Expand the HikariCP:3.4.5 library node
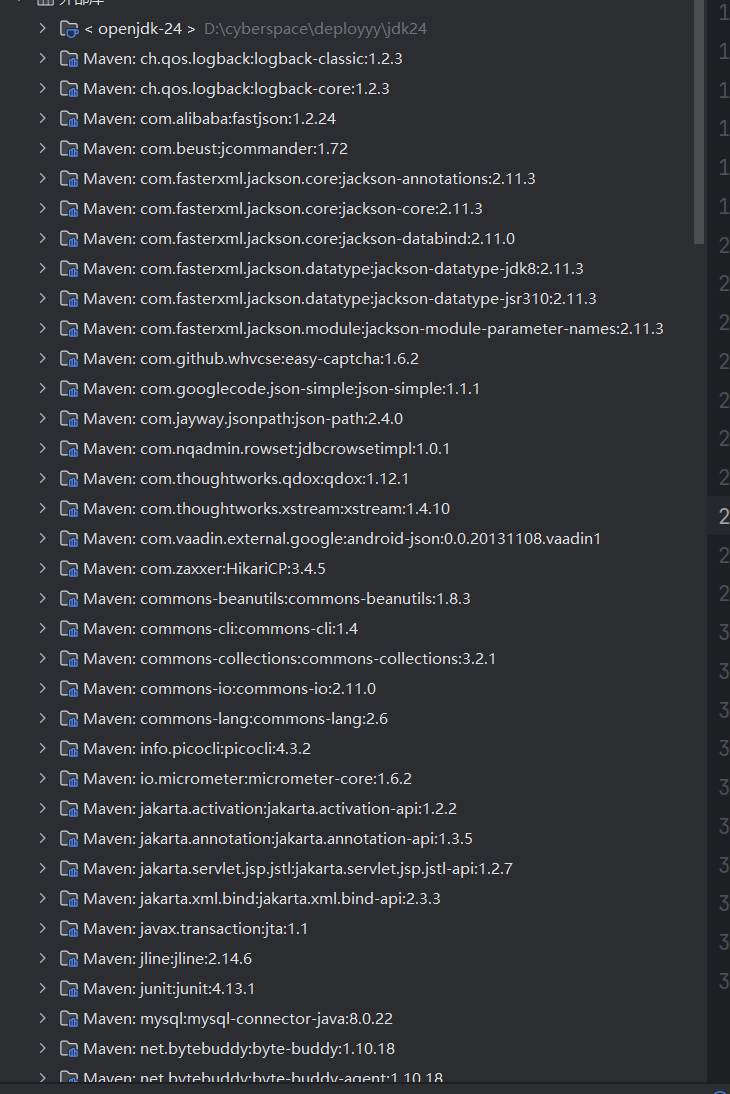Screen dimensions: 730x1094 coord(43,569)
